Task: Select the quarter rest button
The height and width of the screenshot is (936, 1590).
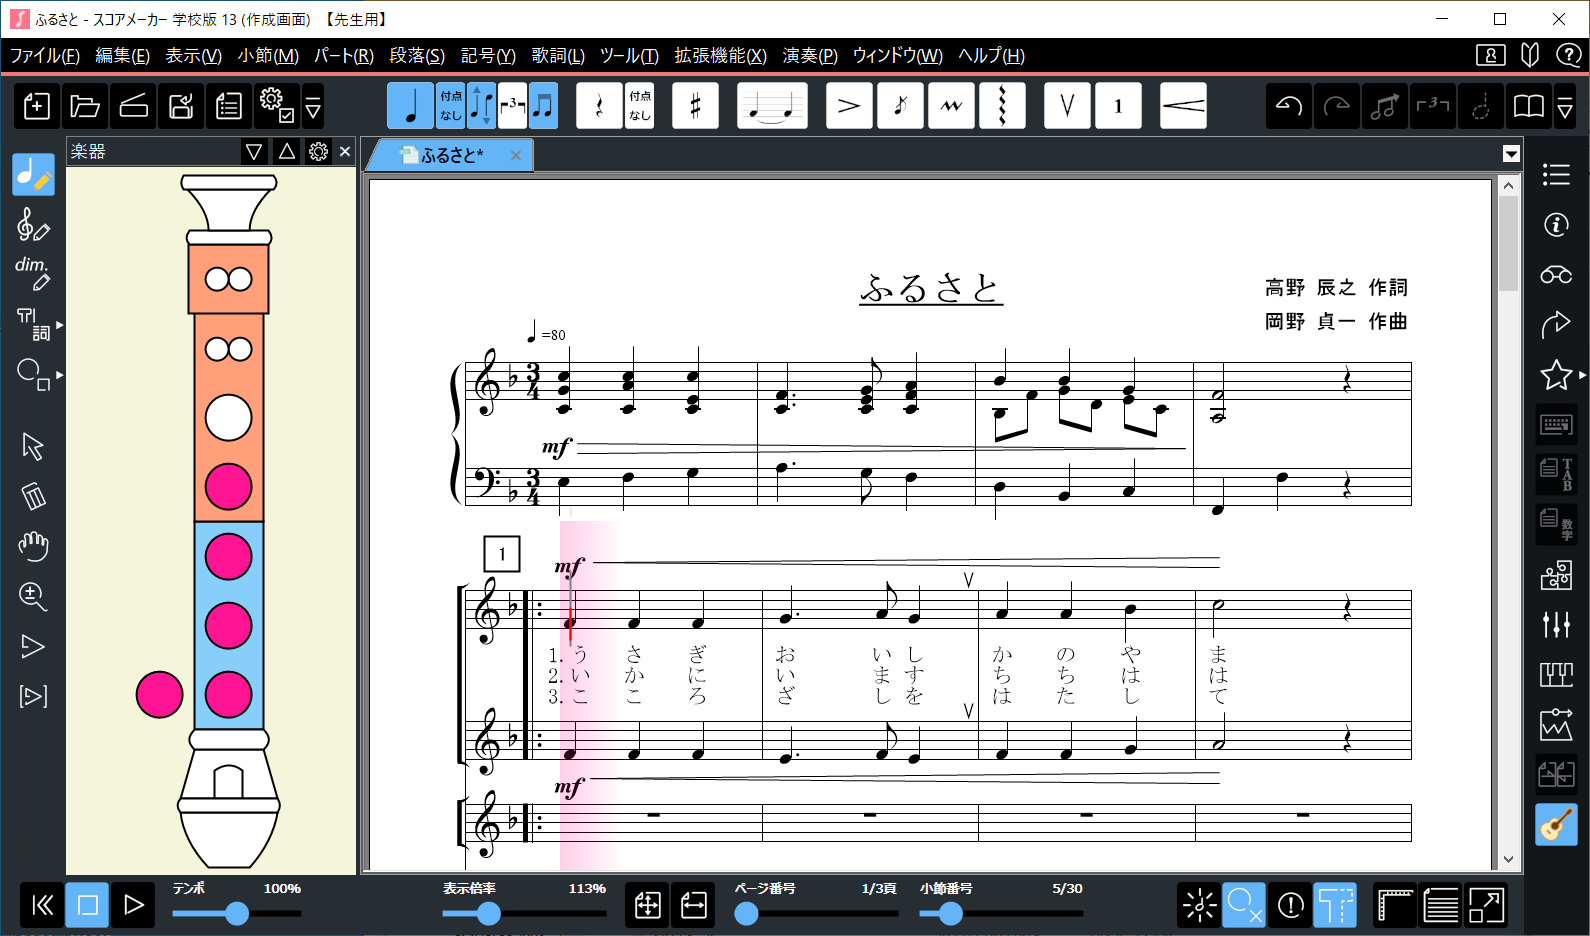Action: click(x=600, y=106)
